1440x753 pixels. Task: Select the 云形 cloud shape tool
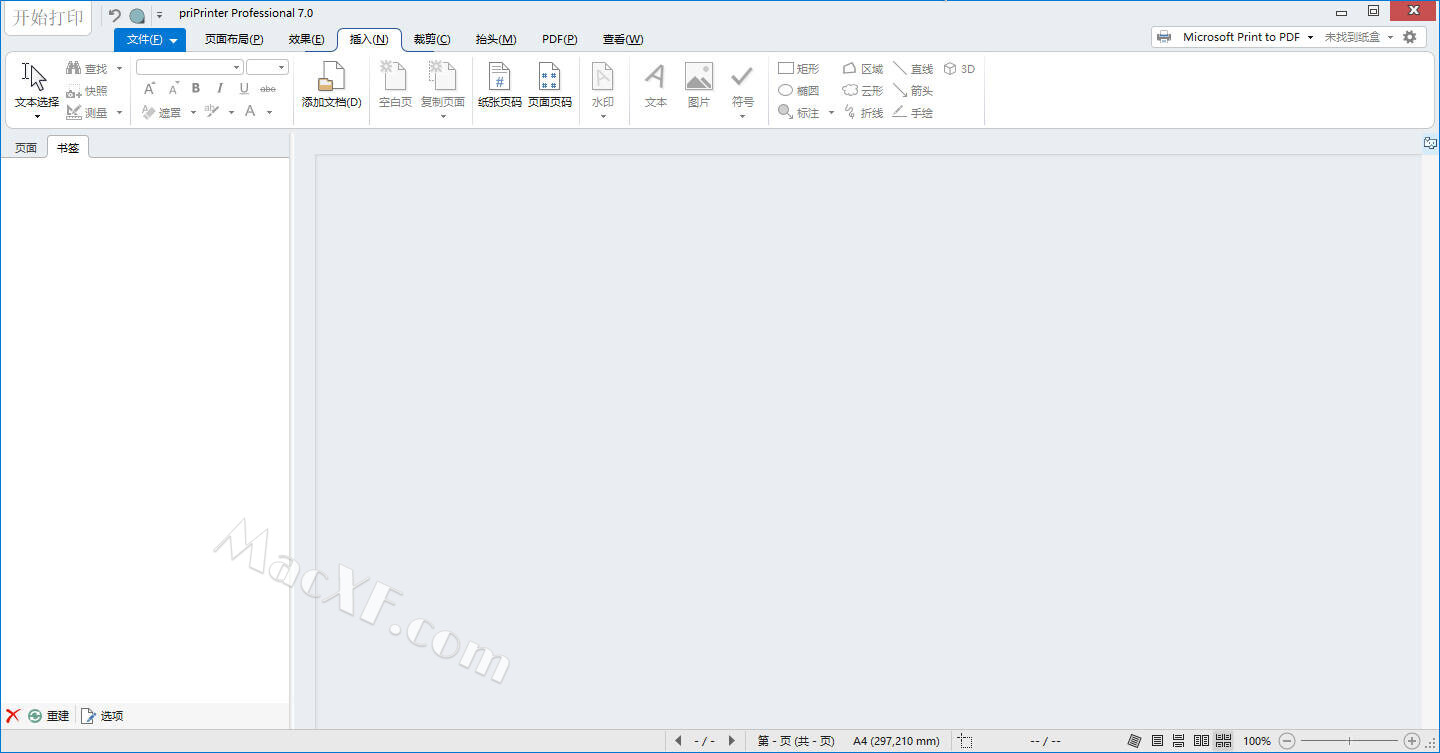pos(863,91)
